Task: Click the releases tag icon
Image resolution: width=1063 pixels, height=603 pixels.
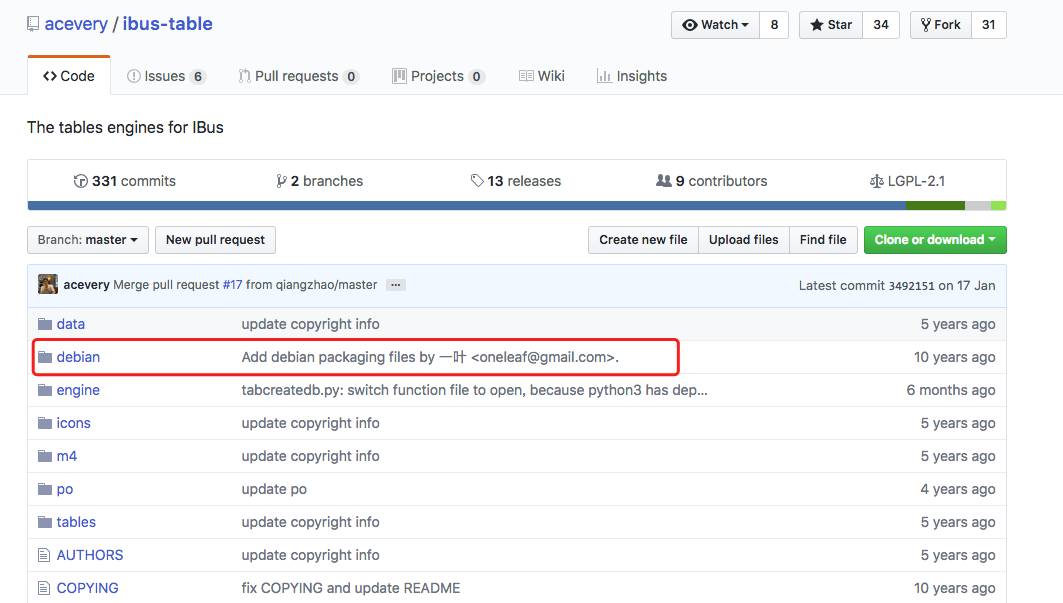Action: [x=477, y=181]
